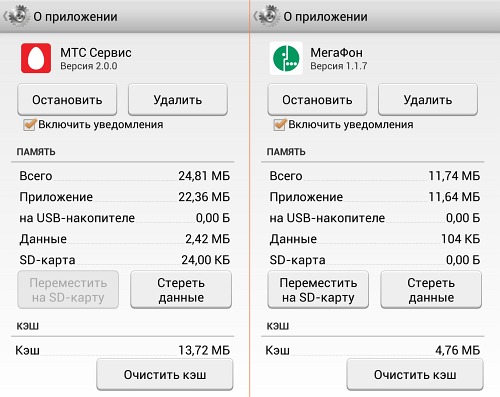Click the red МТС Сервис egg icon

36,58
